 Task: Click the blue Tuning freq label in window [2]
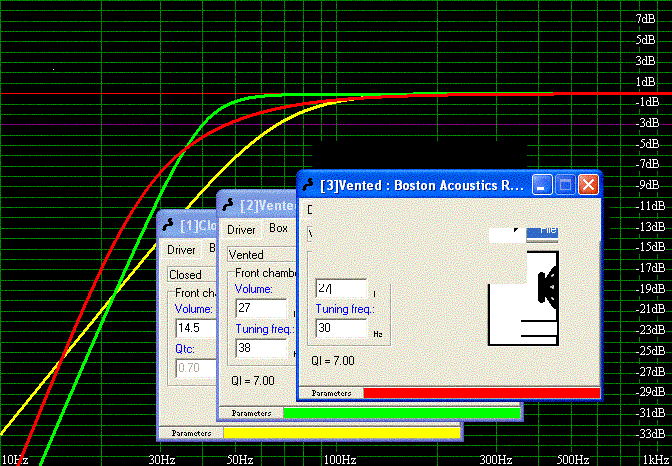(265, 329)
